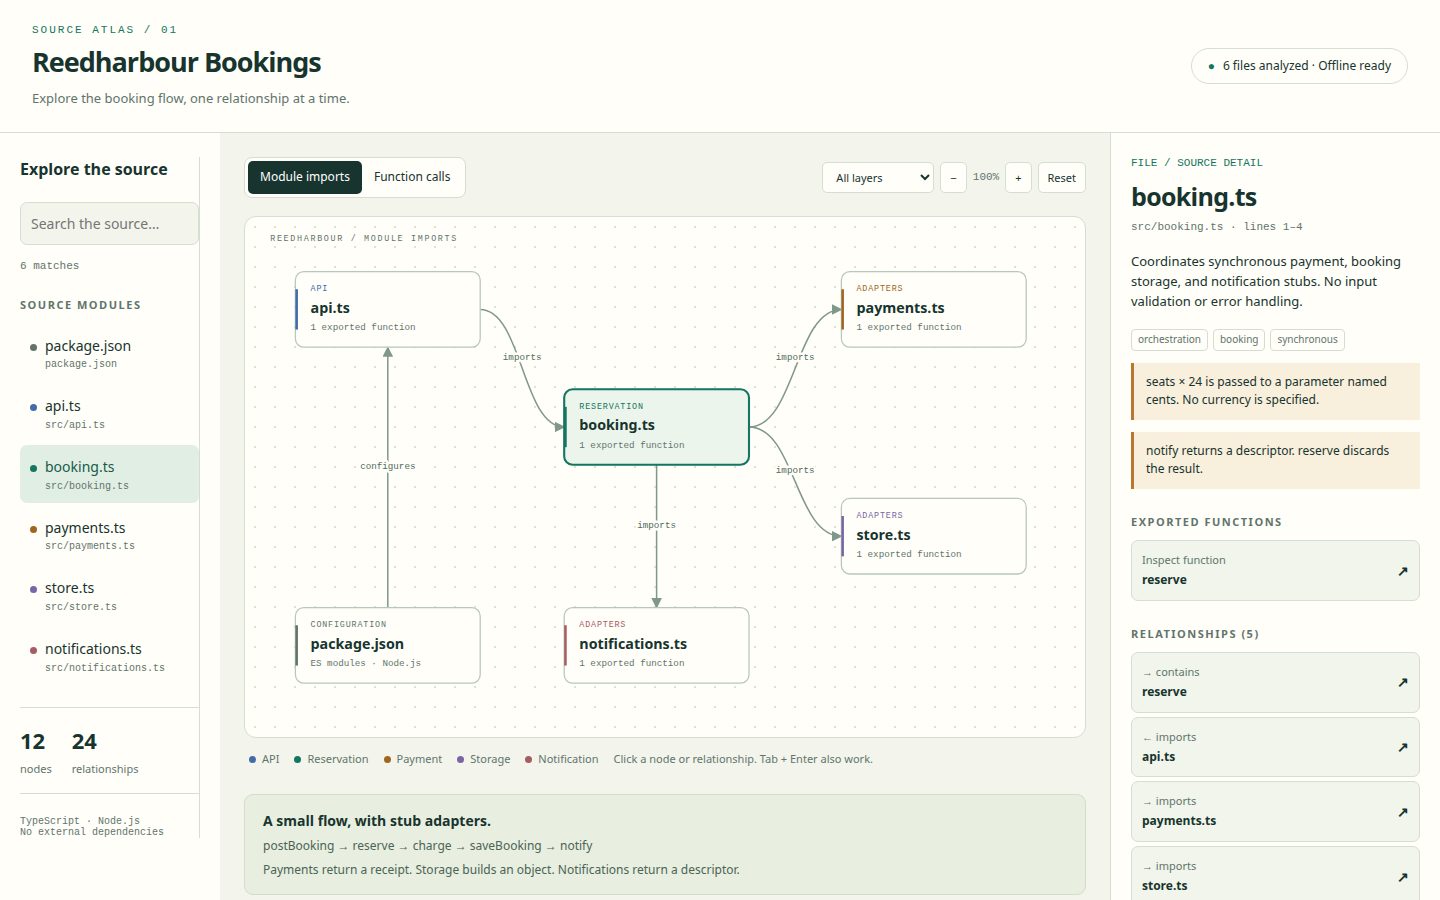Click the imports label leading to notifications.ts
This screenshot has height=900, width=1440.
[657, 525]
